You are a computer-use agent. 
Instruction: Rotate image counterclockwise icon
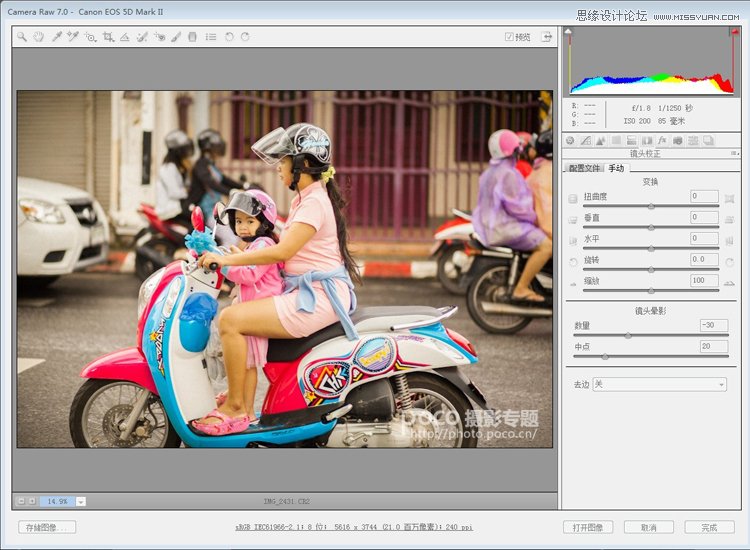(x=228, y=37)
